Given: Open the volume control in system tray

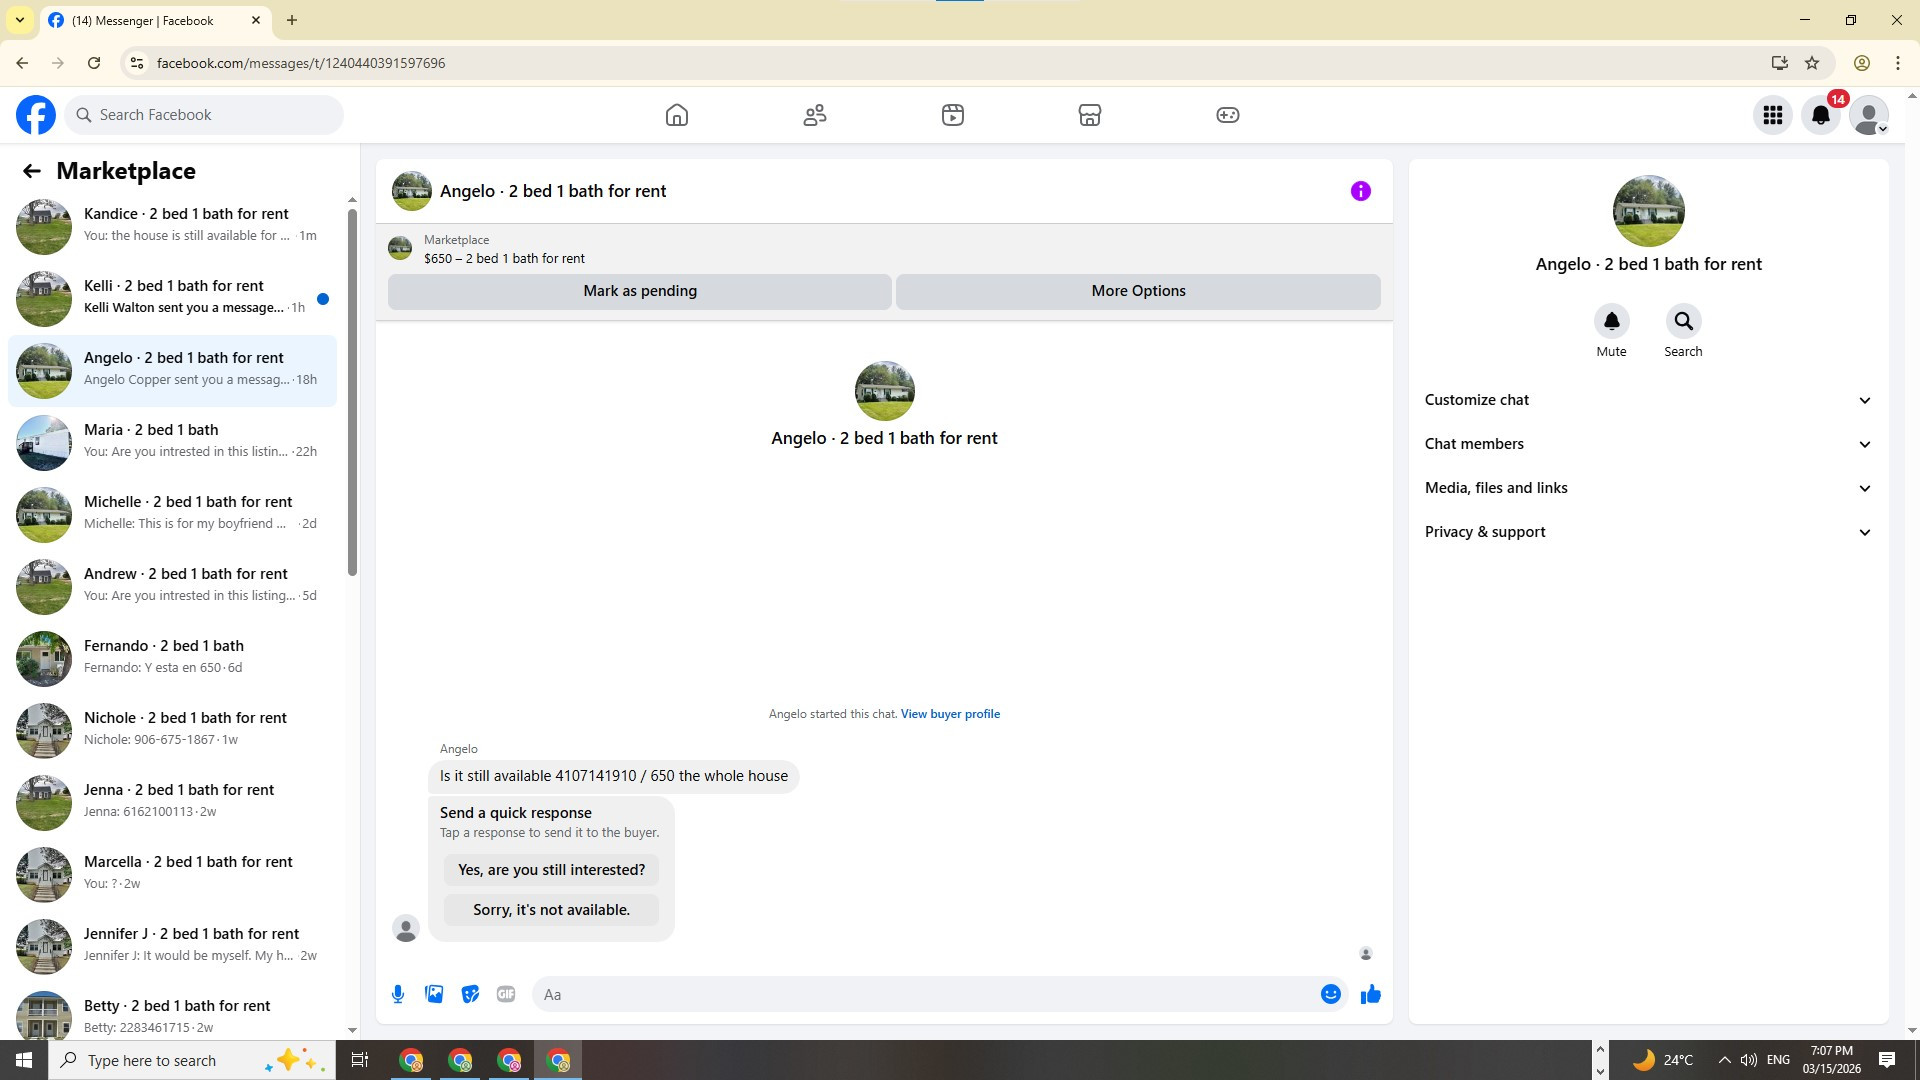Looking at the screenshot, I should [1748, 1060].
